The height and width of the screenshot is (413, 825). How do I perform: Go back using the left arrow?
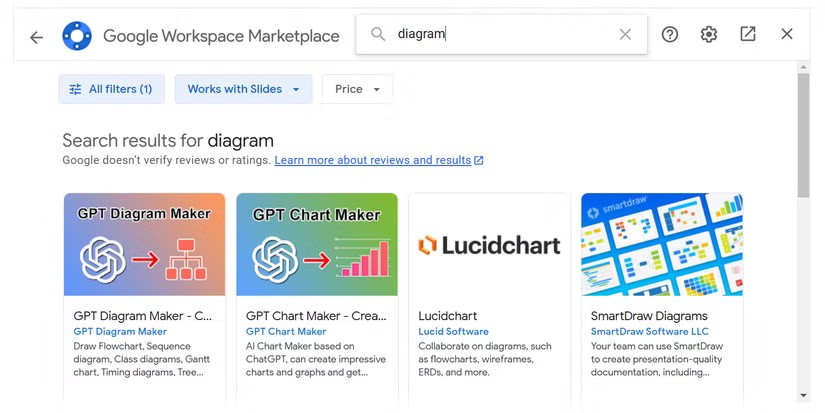click(36, 37)
